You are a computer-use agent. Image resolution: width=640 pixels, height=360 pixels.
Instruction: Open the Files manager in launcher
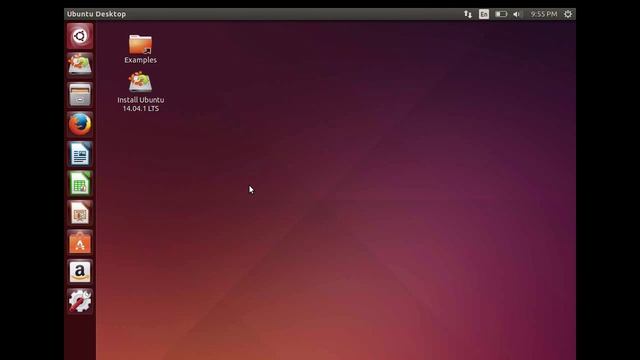80,95
